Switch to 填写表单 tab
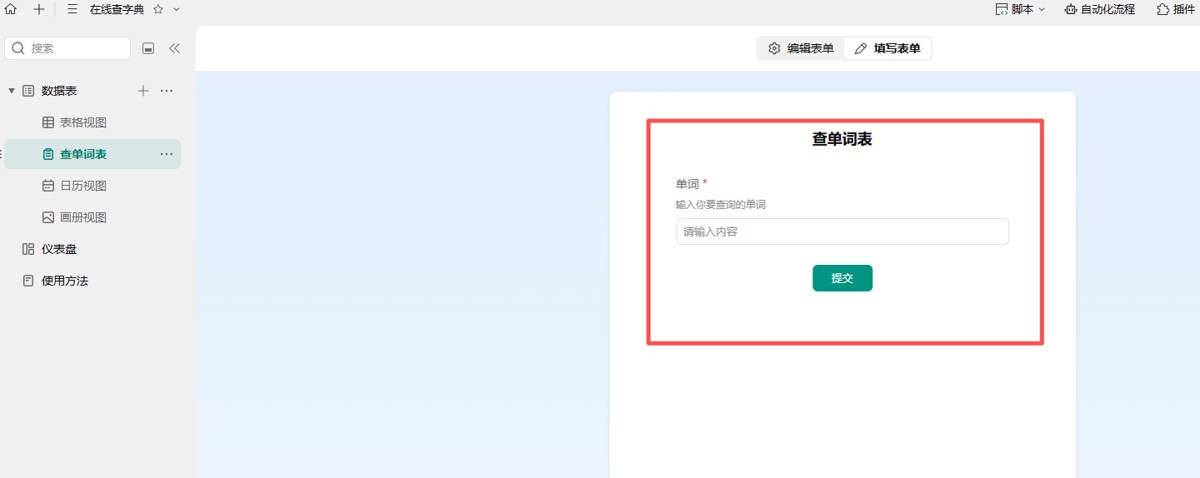1200x478 pixels. point(888,48)
